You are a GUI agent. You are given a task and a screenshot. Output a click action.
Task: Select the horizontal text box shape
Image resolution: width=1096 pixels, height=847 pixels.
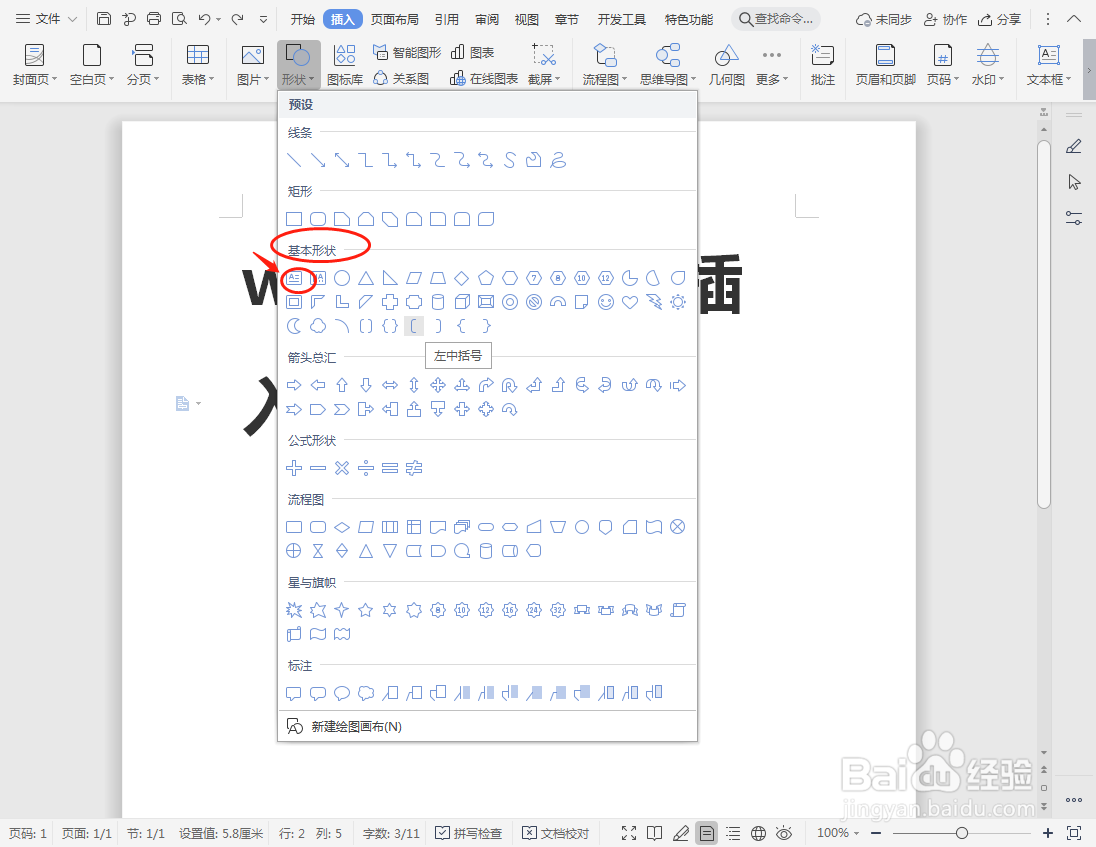point(294,278)
